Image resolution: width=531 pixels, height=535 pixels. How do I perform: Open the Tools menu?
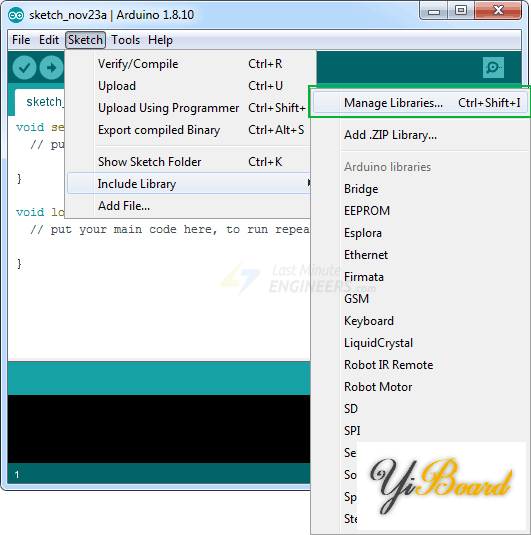(x=126, y=40)
